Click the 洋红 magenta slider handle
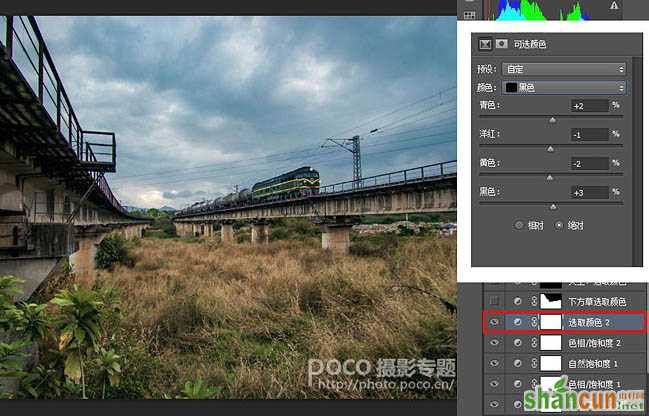The width and height of the screenshot is (649, 416). click(550, 149)
